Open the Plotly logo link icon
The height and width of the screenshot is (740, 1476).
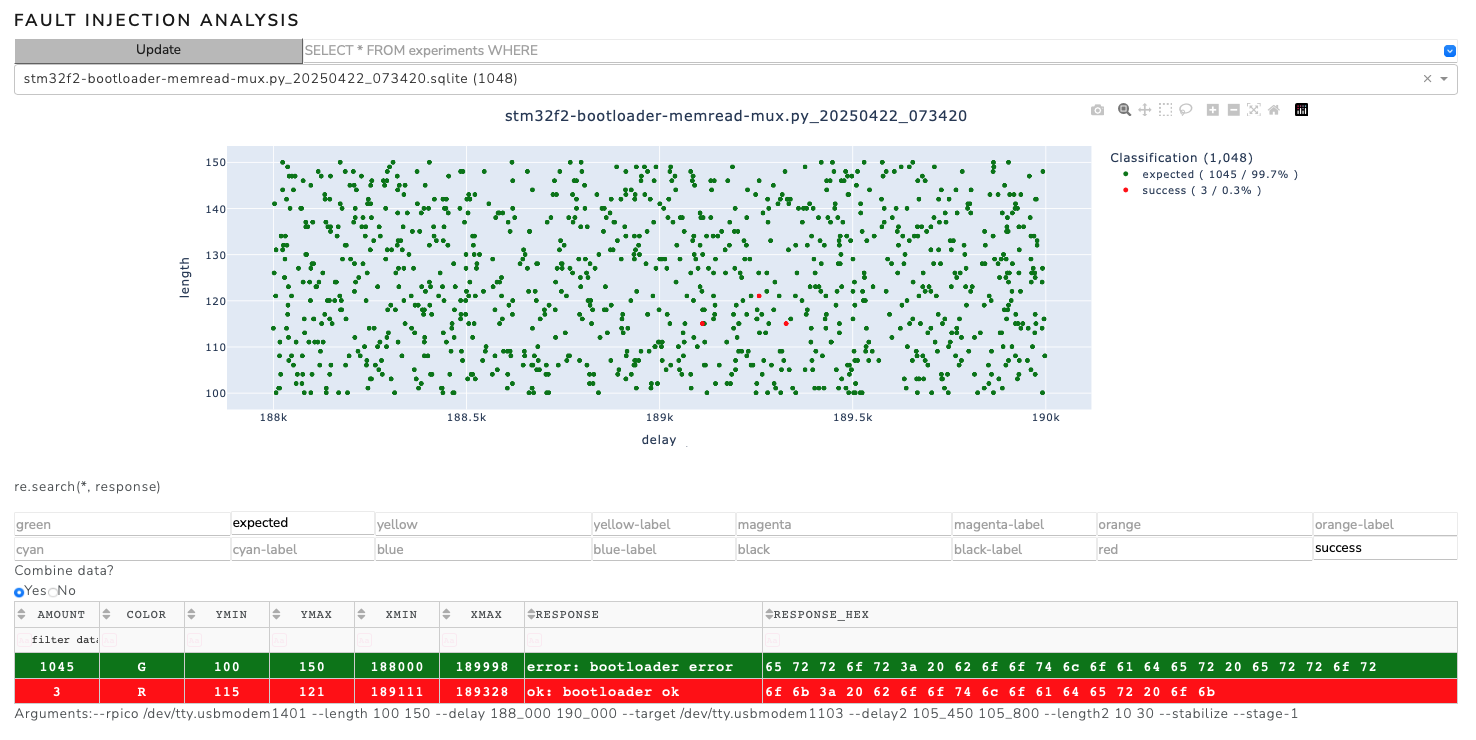pos(1301,110)
